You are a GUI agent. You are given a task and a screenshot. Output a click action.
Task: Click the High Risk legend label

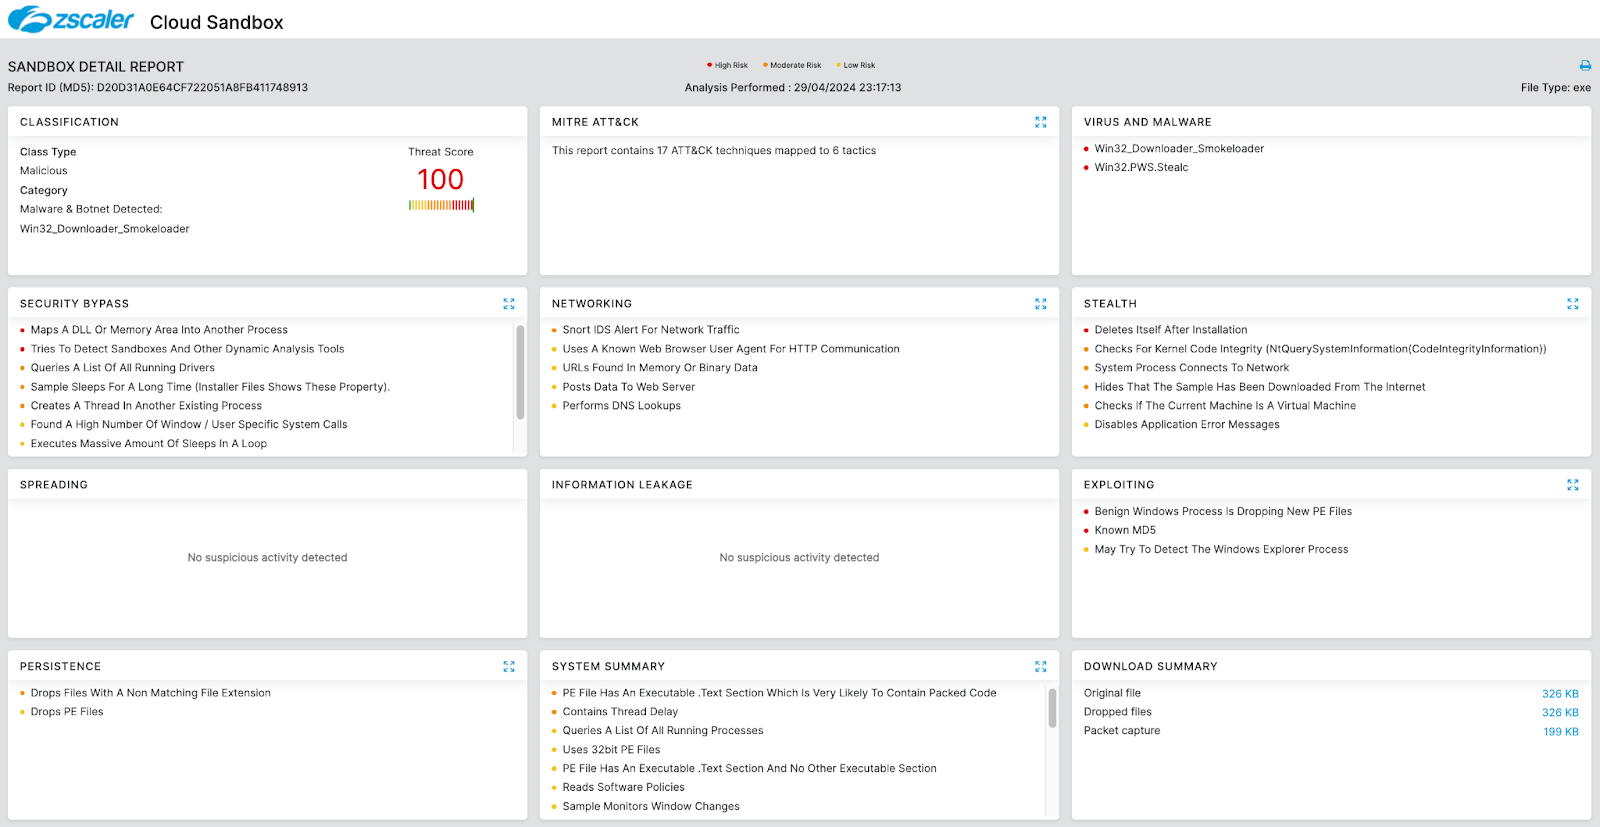click(x=730, y=66)
